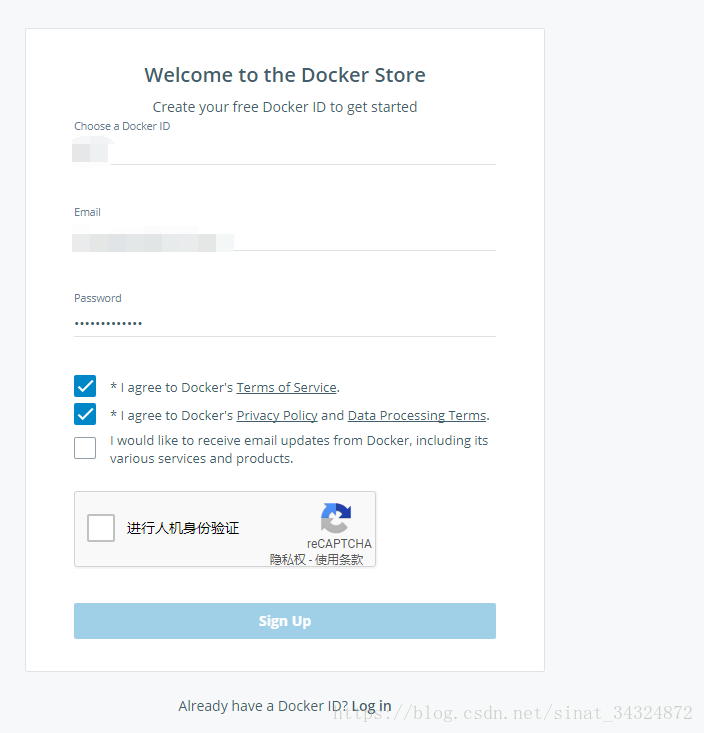Click the 'Welcome to the Docker Store' heading
The width and height of the screenshot is (704, 733).
[x=285, y=75]
